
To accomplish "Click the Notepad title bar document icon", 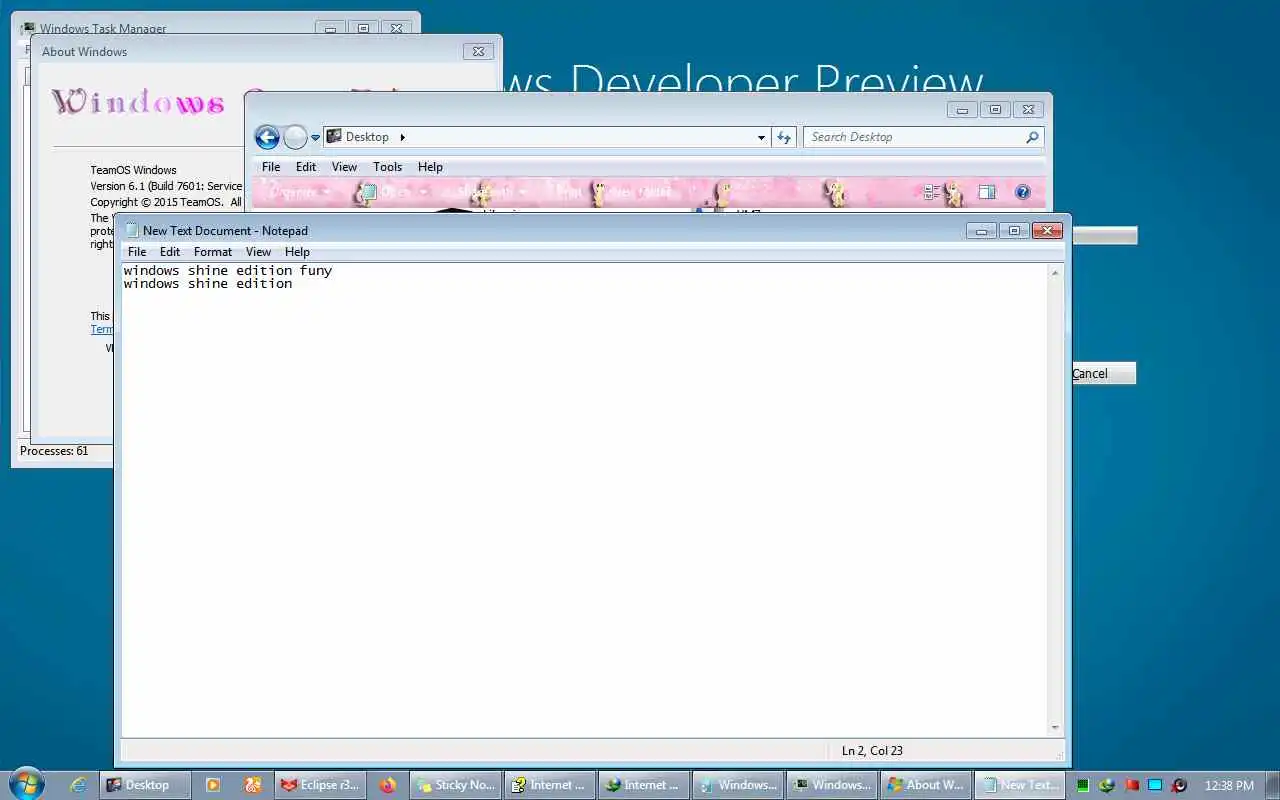I will pyautogui.click(x=131, y=230).
